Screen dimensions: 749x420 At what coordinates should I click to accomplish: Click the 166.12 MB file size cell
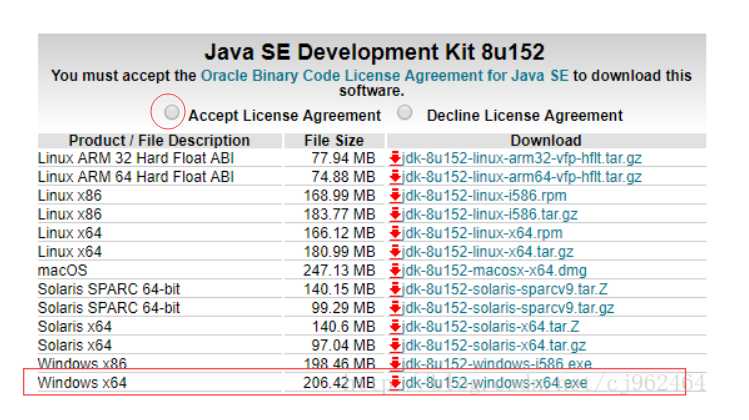(340, 233)
